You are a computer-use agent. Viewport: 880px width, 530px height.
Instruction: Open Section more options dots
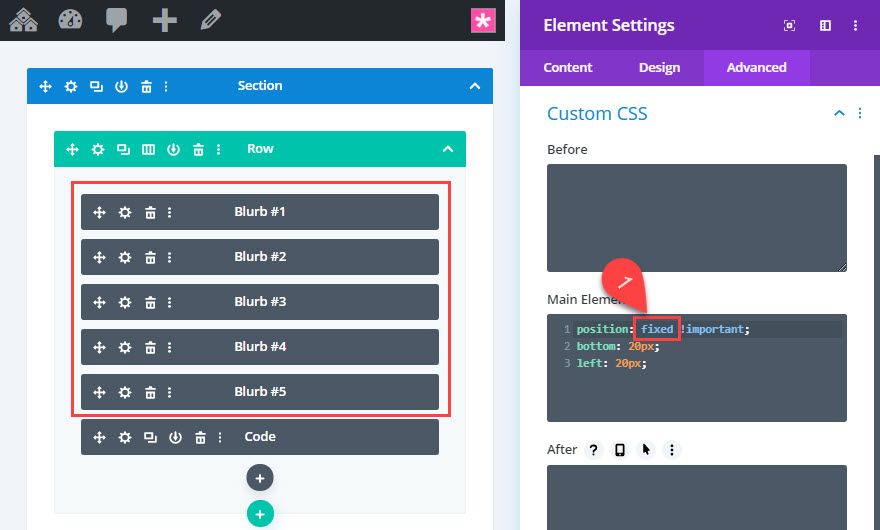tap(166, 86)
